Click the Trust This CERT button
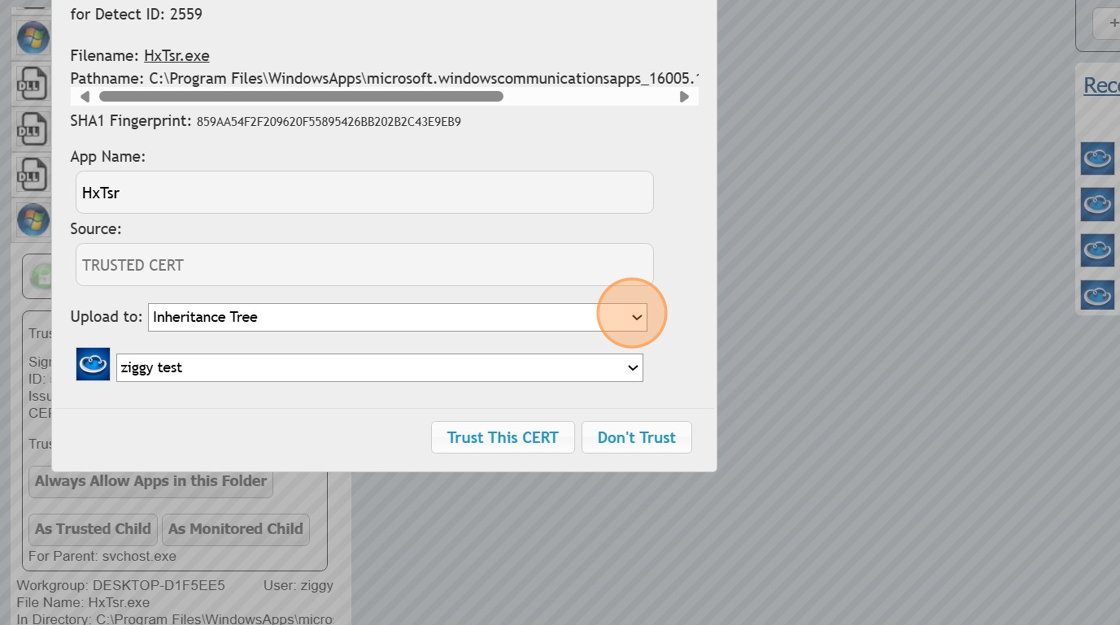The image size is (1120, 625). pos(502,438)
